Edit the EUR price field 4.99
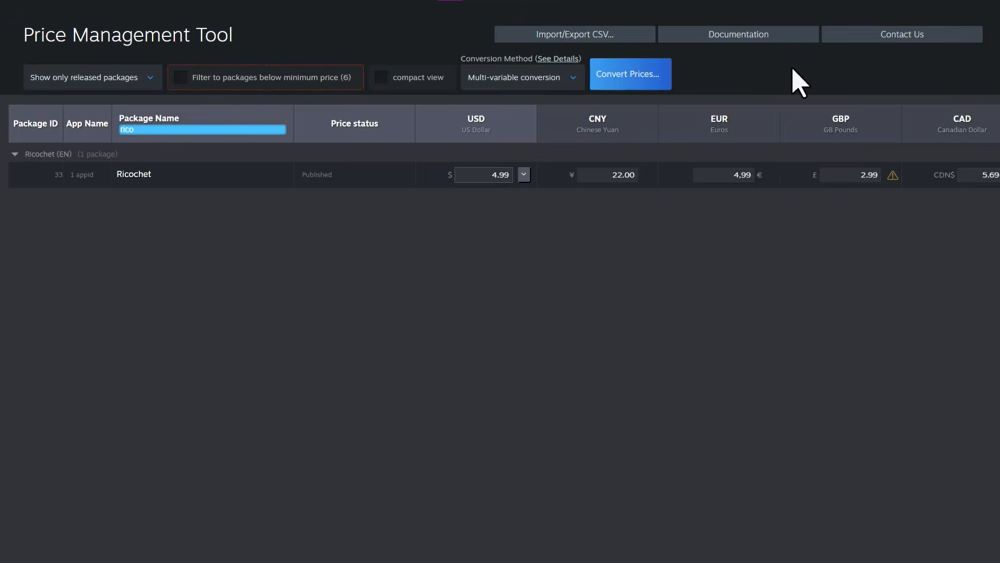The width and height of the screenshot is (1000, 563). pyautogui.click(x=723, y=175)
